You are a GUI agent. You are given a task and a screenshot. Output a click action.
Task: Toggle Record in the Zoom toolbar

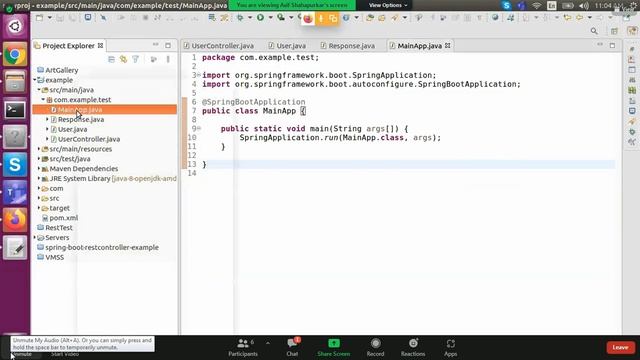tap(376, 347)
